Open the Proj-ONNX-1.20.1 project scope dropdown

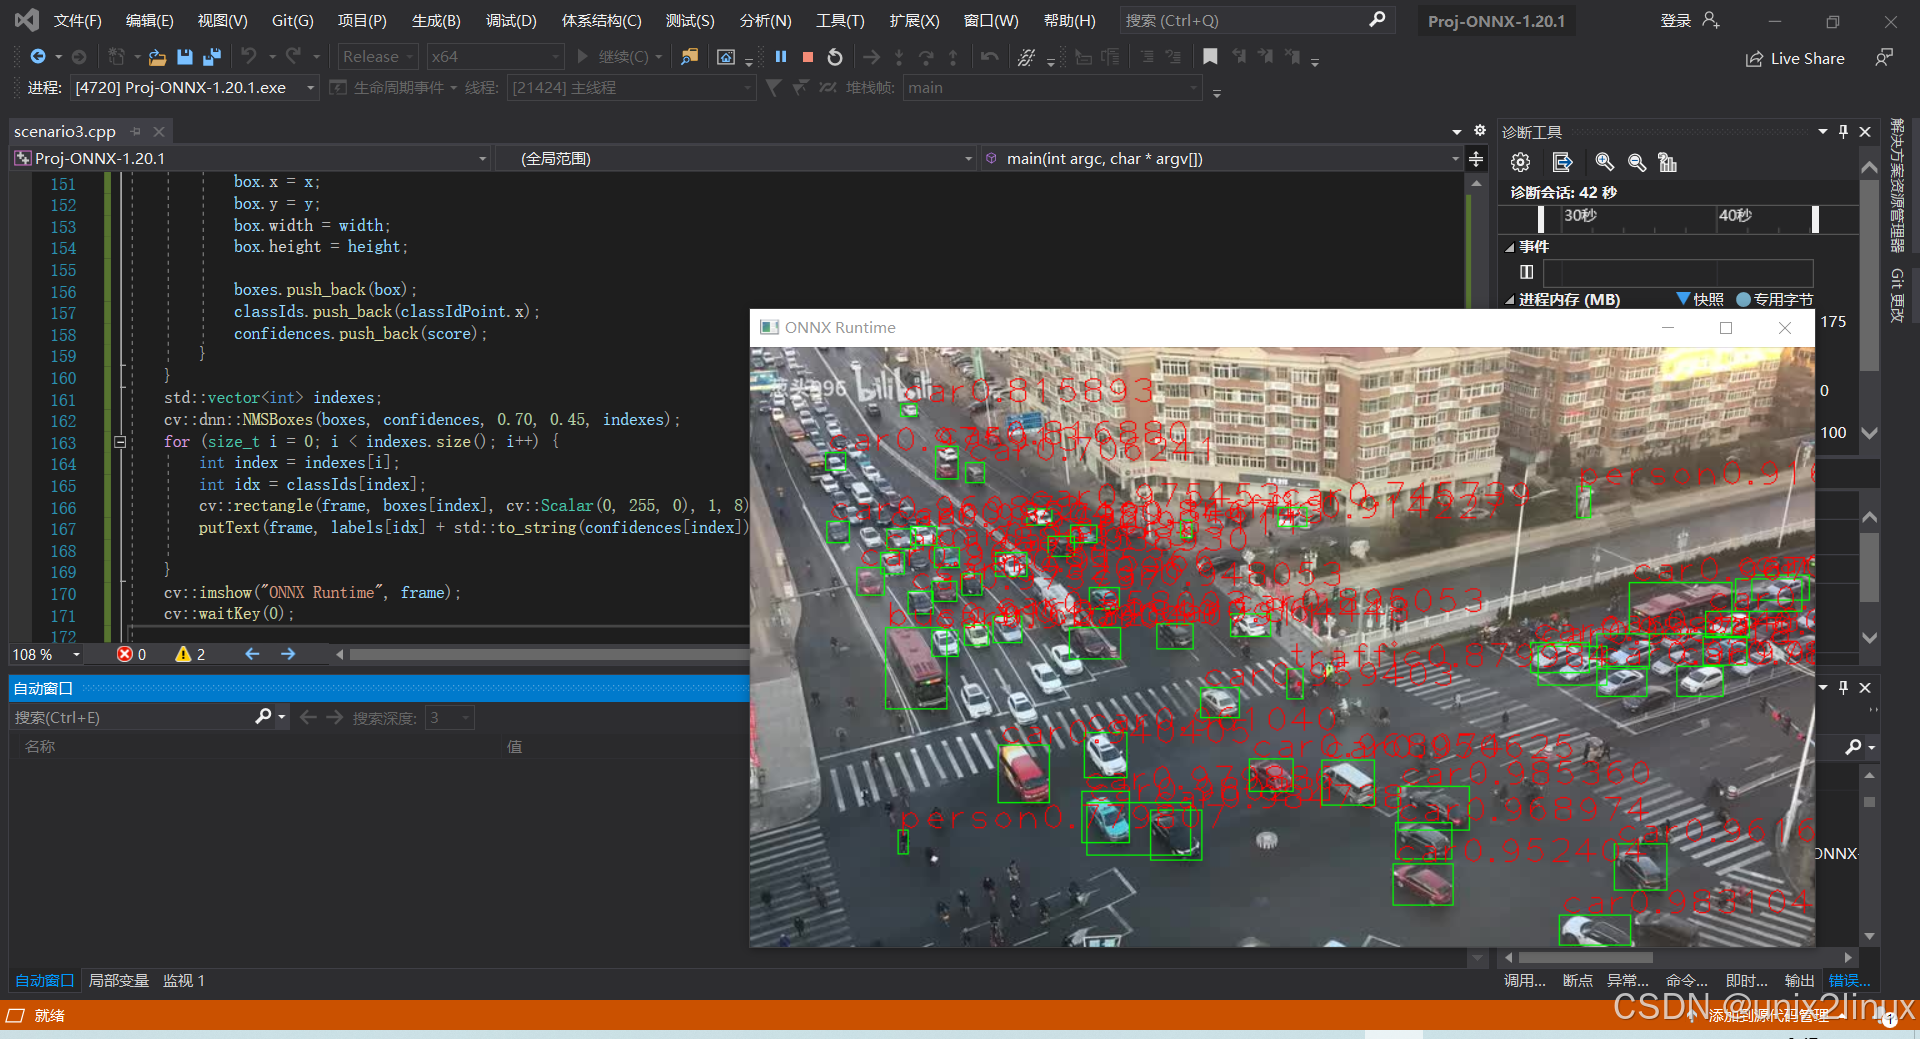(250, 158)
